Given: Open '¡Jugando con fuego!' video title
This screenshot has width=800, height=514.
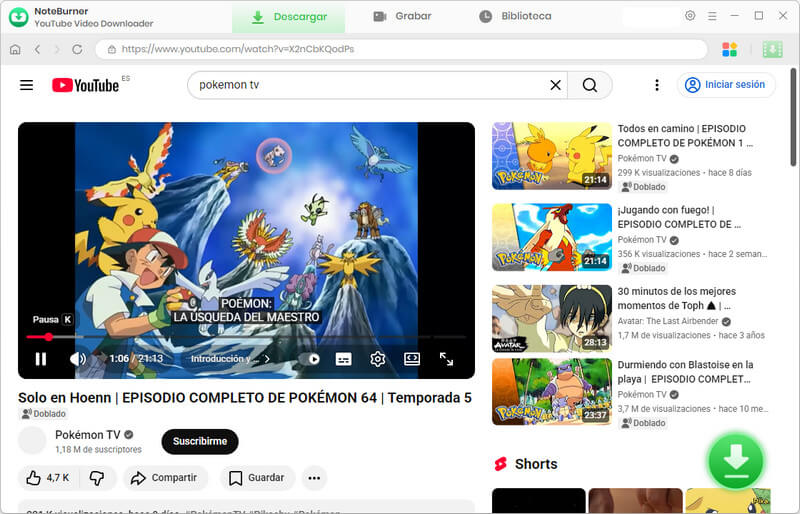Looking at the screenshot, I should [x=679, y=217].
